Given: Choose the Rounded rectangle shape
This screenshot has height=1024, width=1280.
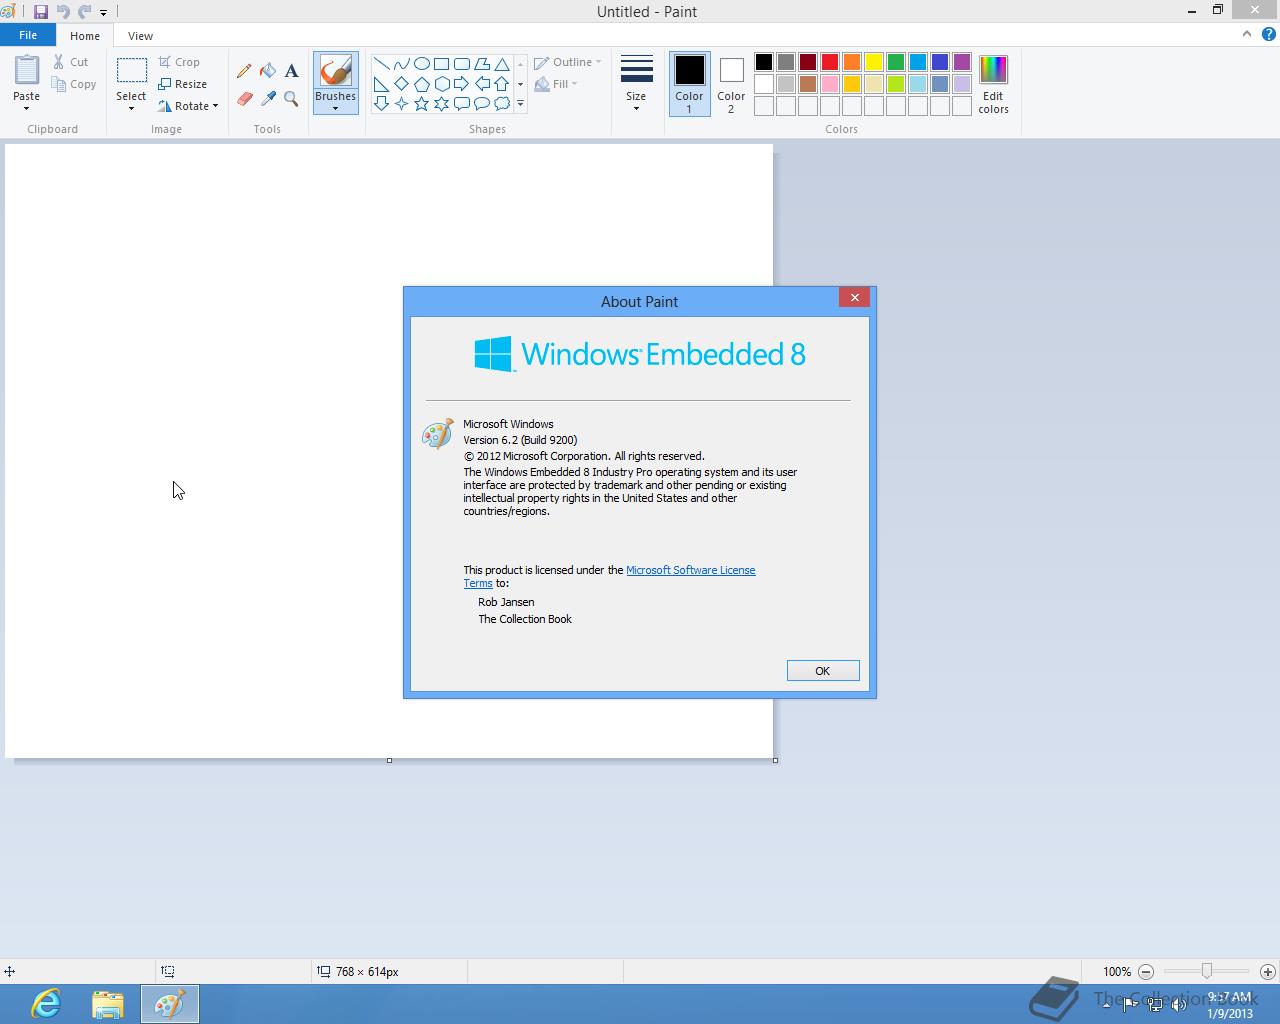Looking at the screenshot, I should click(461, 64).
